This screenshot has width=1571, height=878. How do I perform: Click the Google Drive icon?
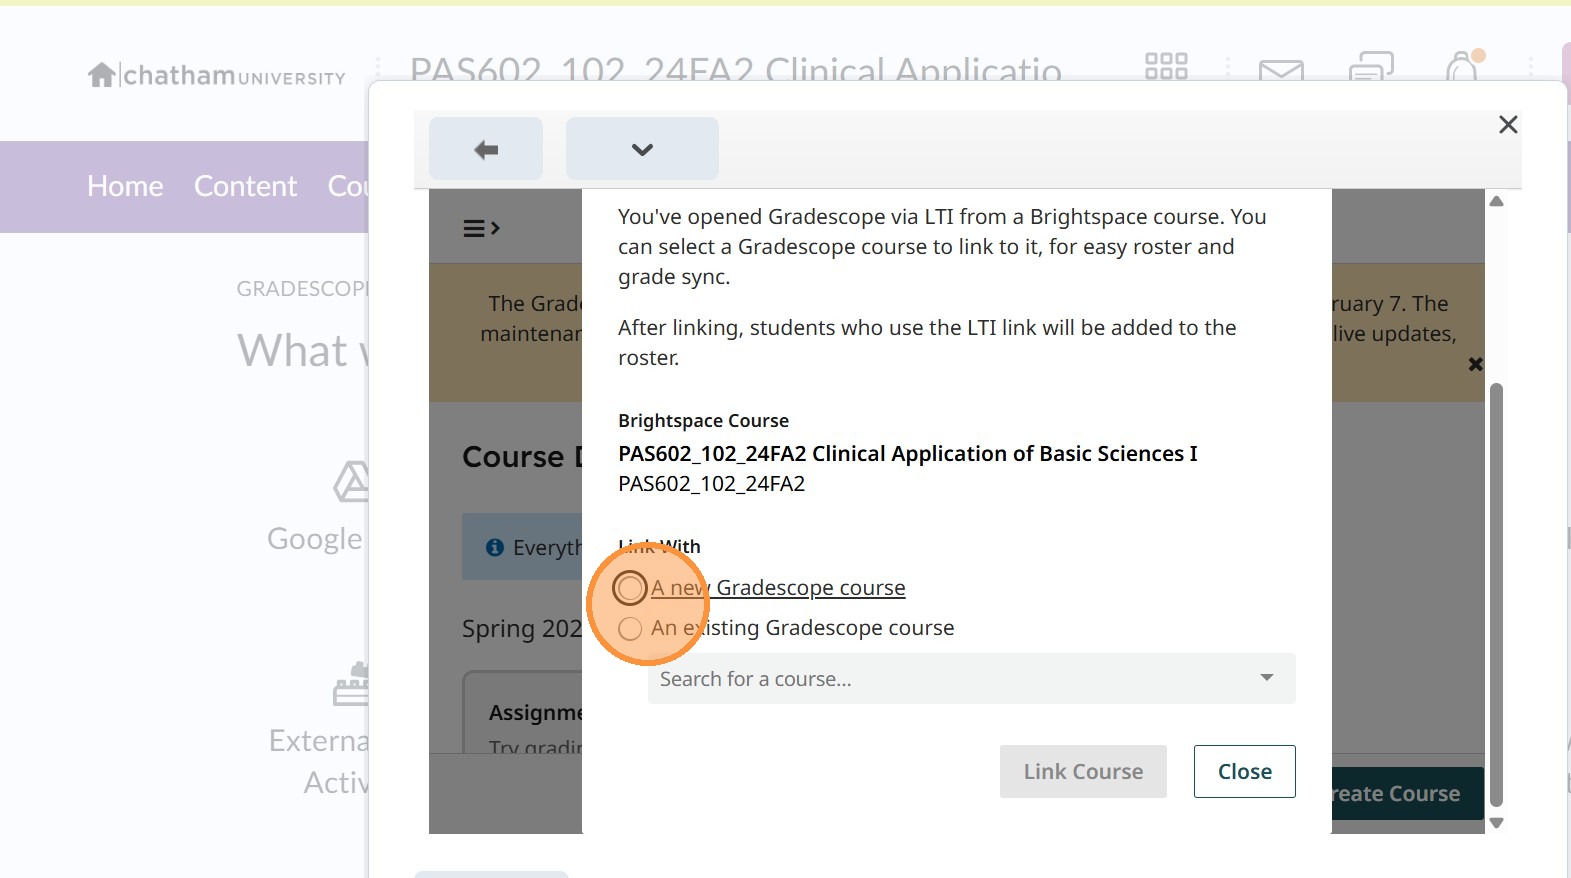(x=351, y=482)
